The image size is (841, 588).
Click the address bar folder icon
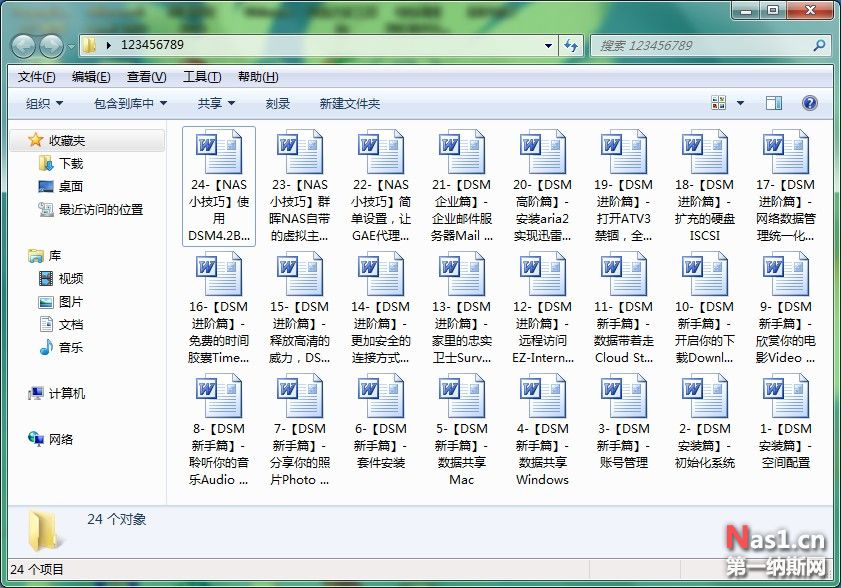(x=90, y=45)
